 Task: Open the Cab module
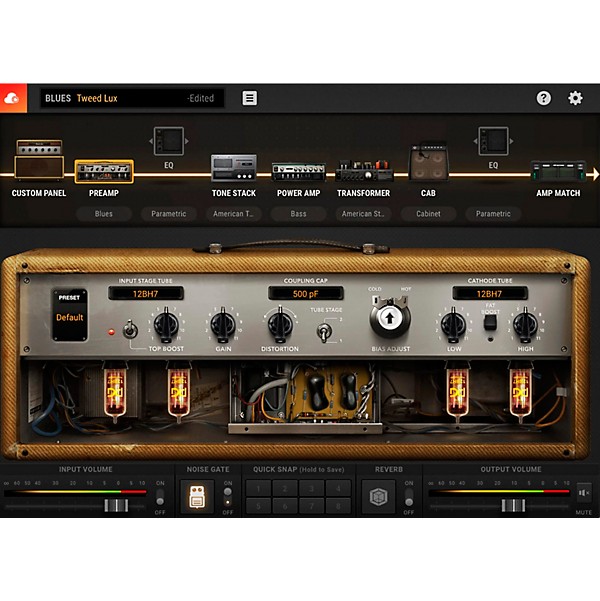(x=428, y=164)
